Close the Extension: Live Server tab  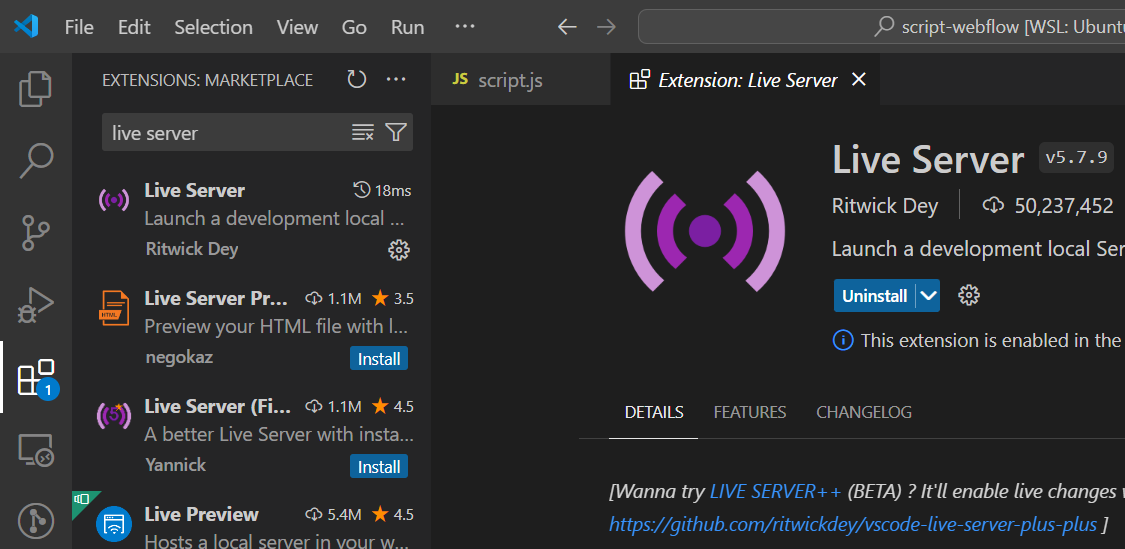[x=858, y=80]
